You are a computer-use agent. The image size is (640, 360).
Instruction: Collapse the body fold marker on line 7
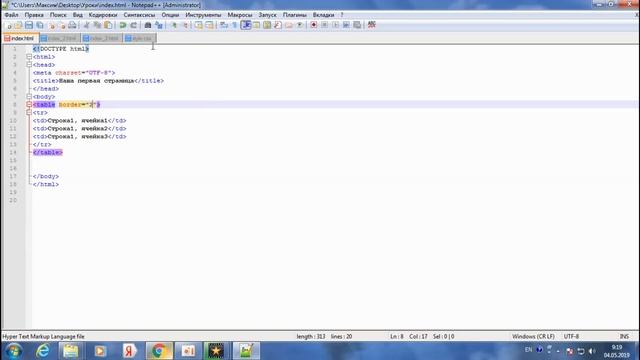(x=29, y=97)
